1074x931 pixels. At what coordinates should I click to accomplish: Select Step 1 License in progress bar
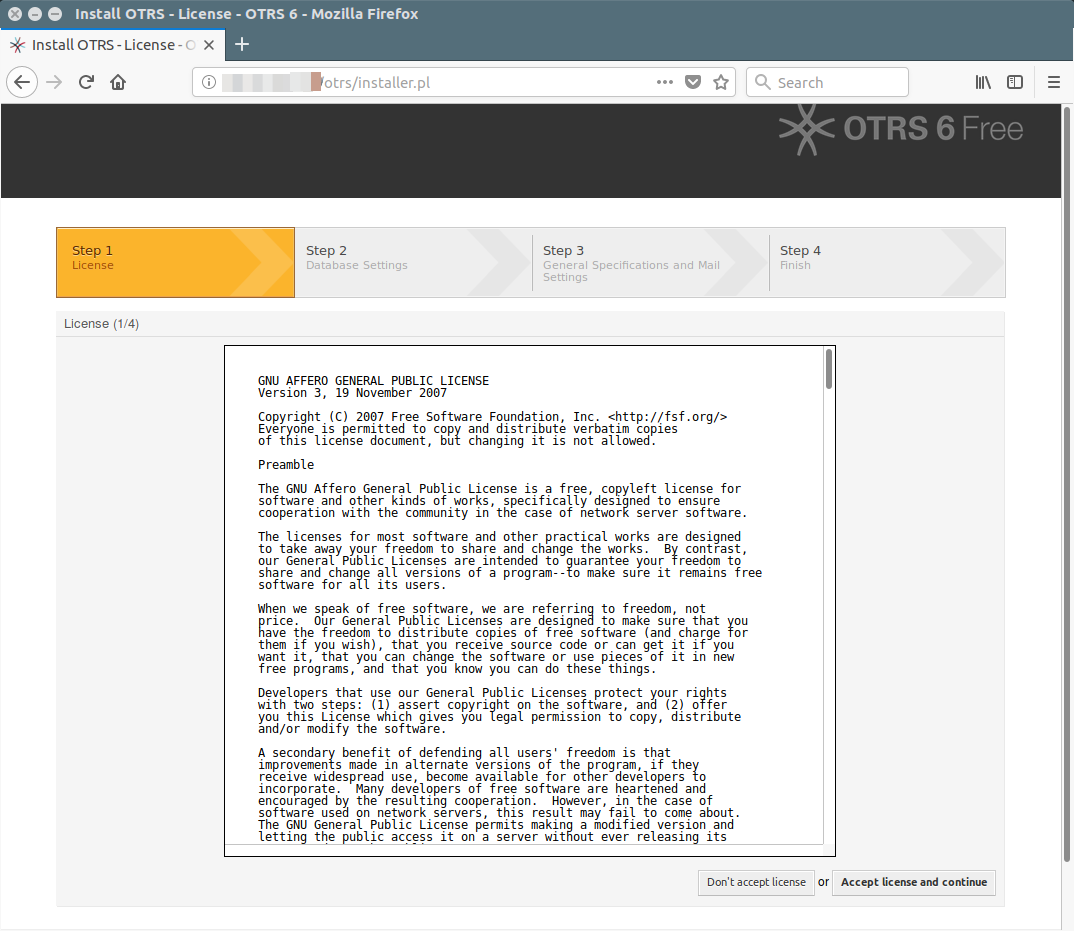click(x=175, y=262)
